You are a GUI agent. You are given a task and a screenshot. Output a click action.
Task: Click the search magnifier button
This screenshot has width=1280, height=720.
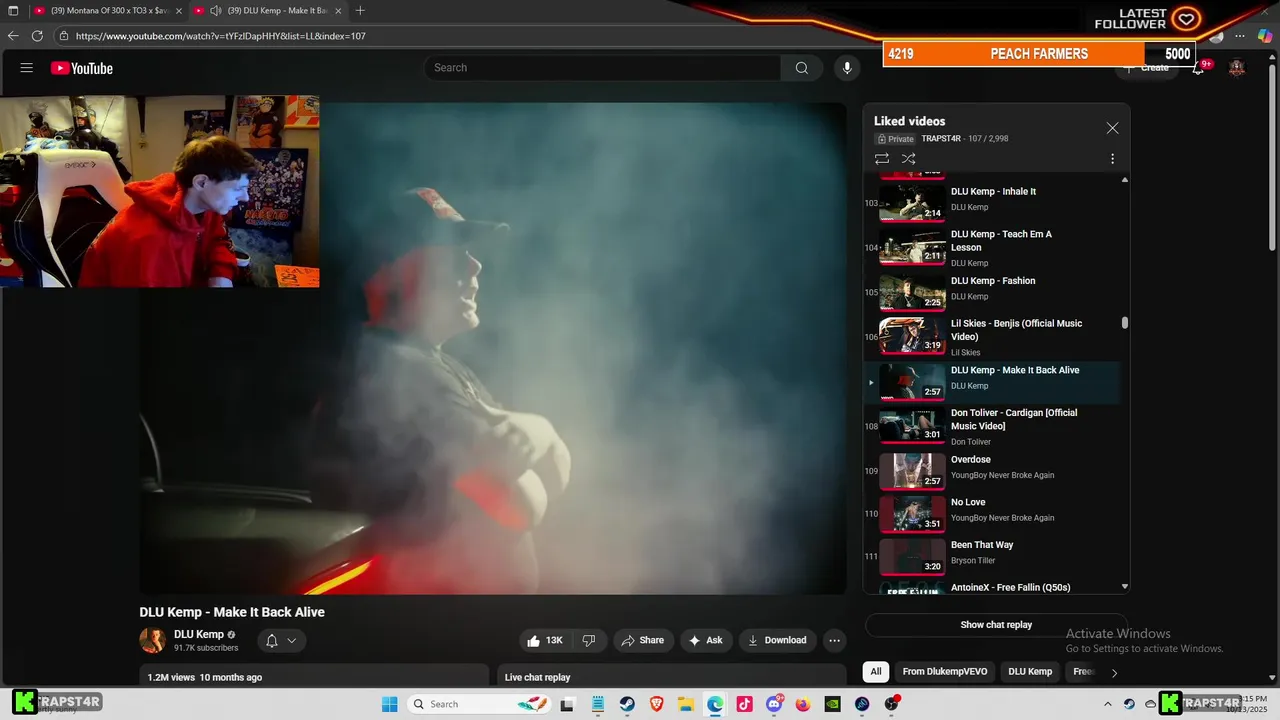(x=801, y=68)
